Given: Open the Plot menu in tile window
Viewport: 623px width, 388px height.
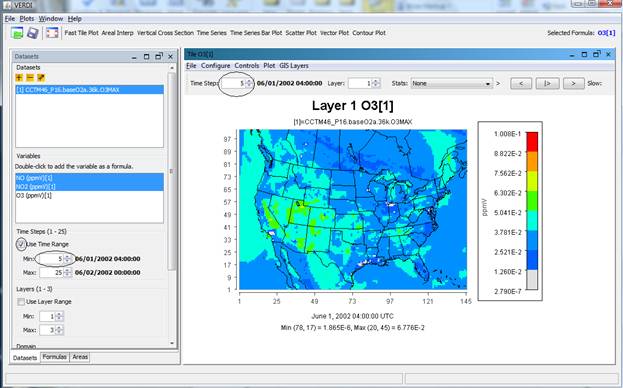Looking at the screenshot, I should click(x=269, y=66).
